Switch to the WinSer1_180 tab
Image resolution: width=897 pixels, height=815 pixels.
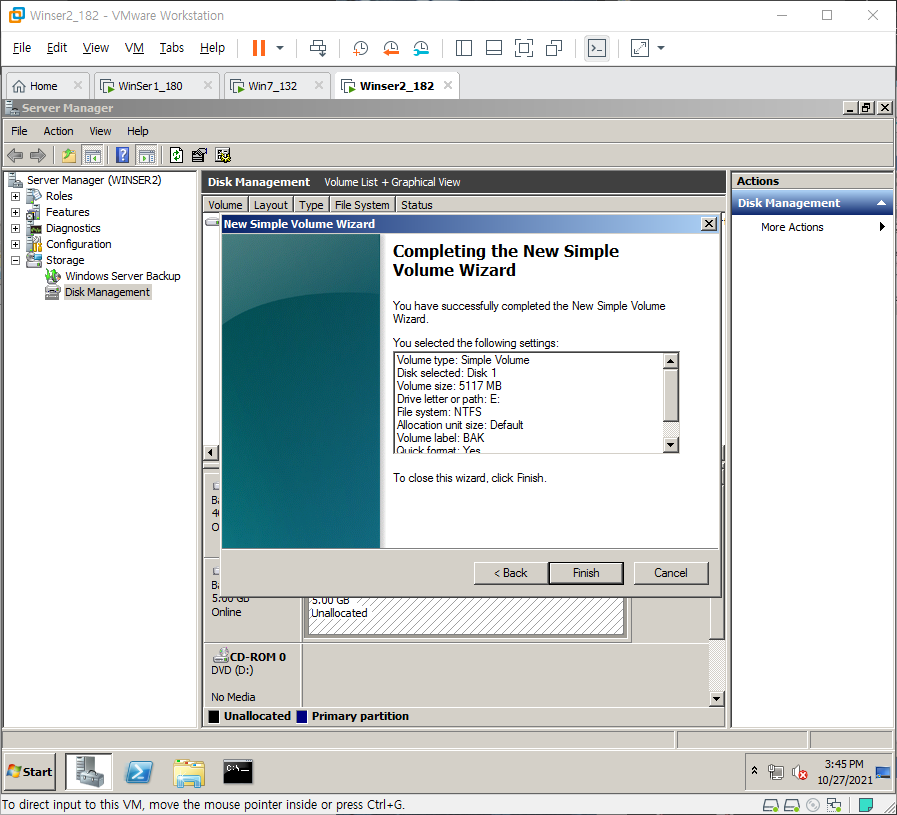pos(150,86)
